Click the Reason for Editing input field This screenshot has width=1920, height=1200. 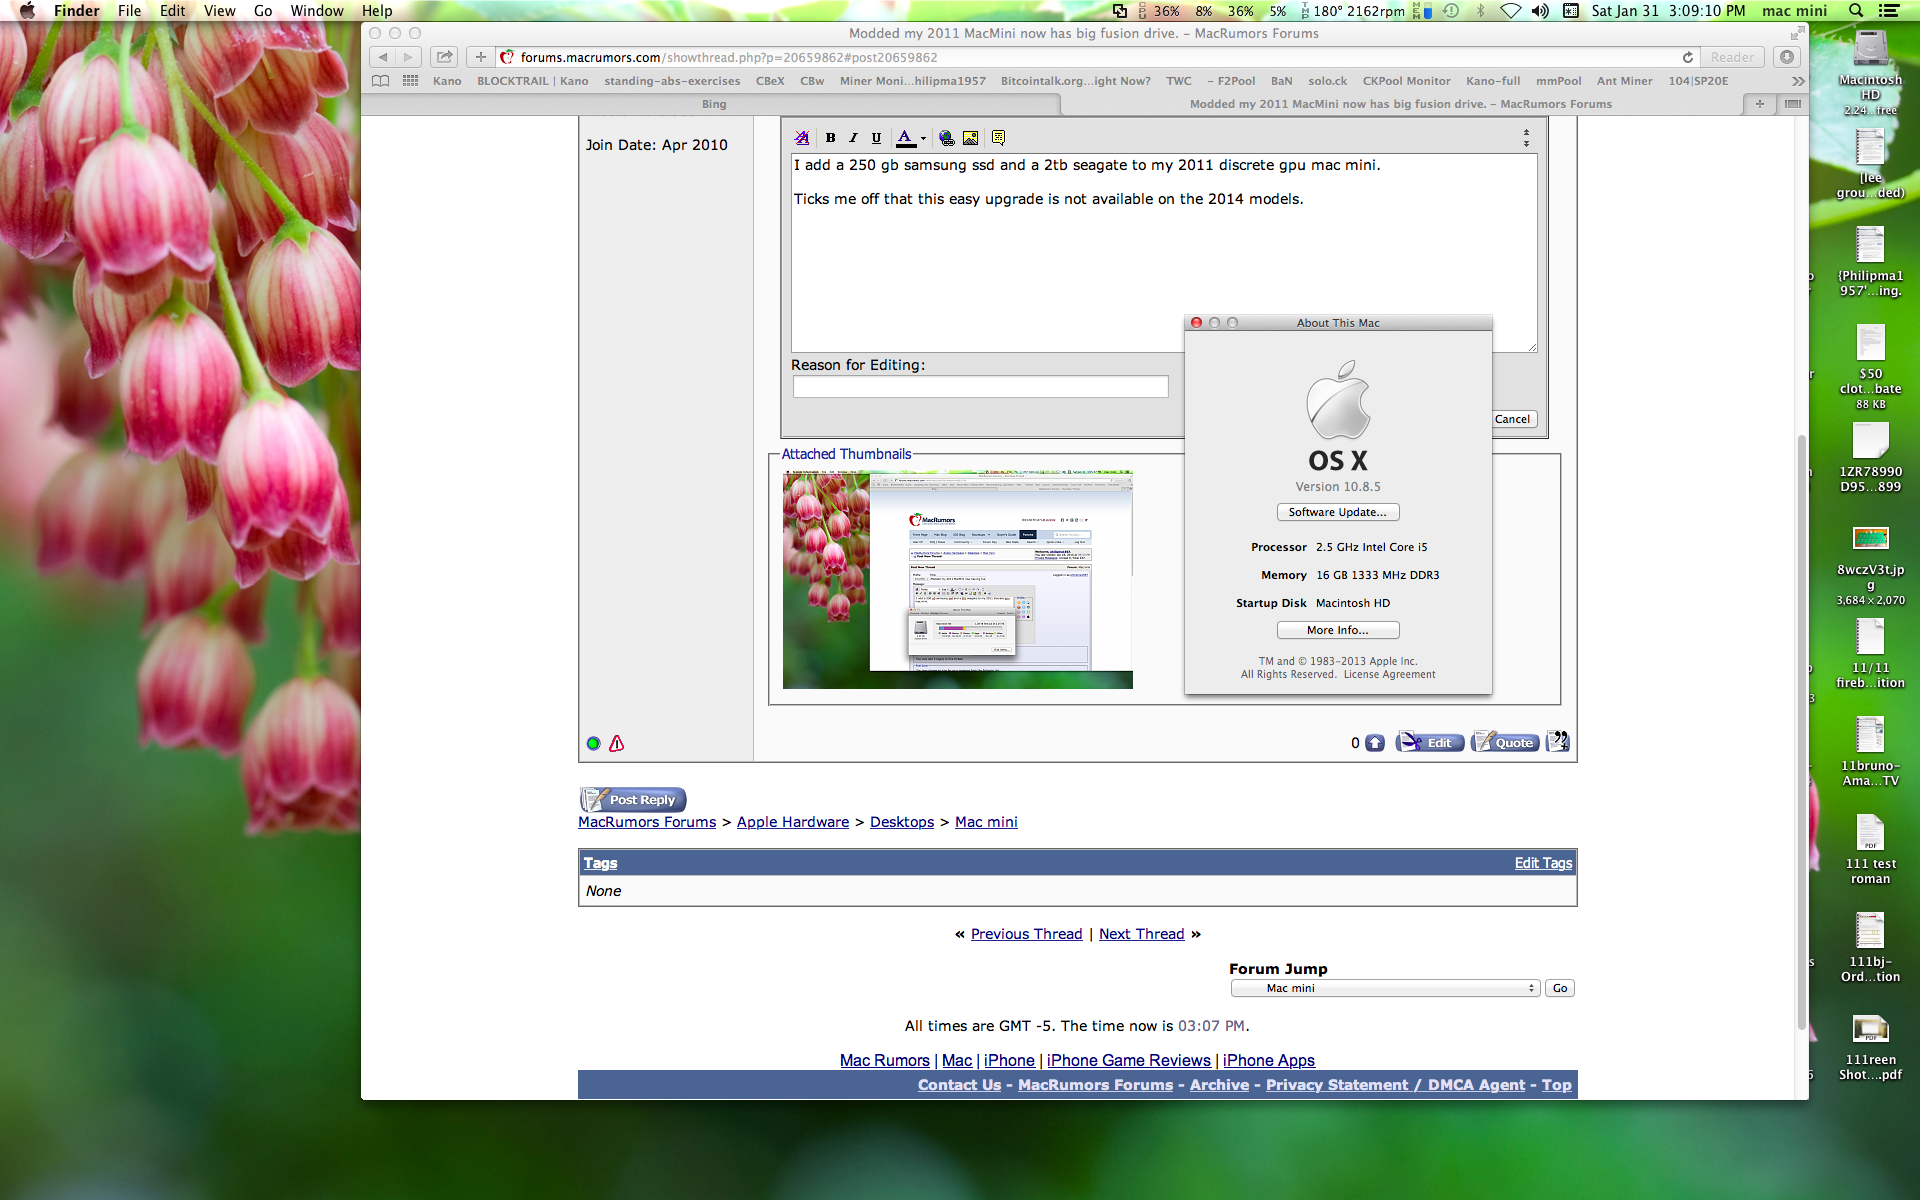click(x=980, y=386)
